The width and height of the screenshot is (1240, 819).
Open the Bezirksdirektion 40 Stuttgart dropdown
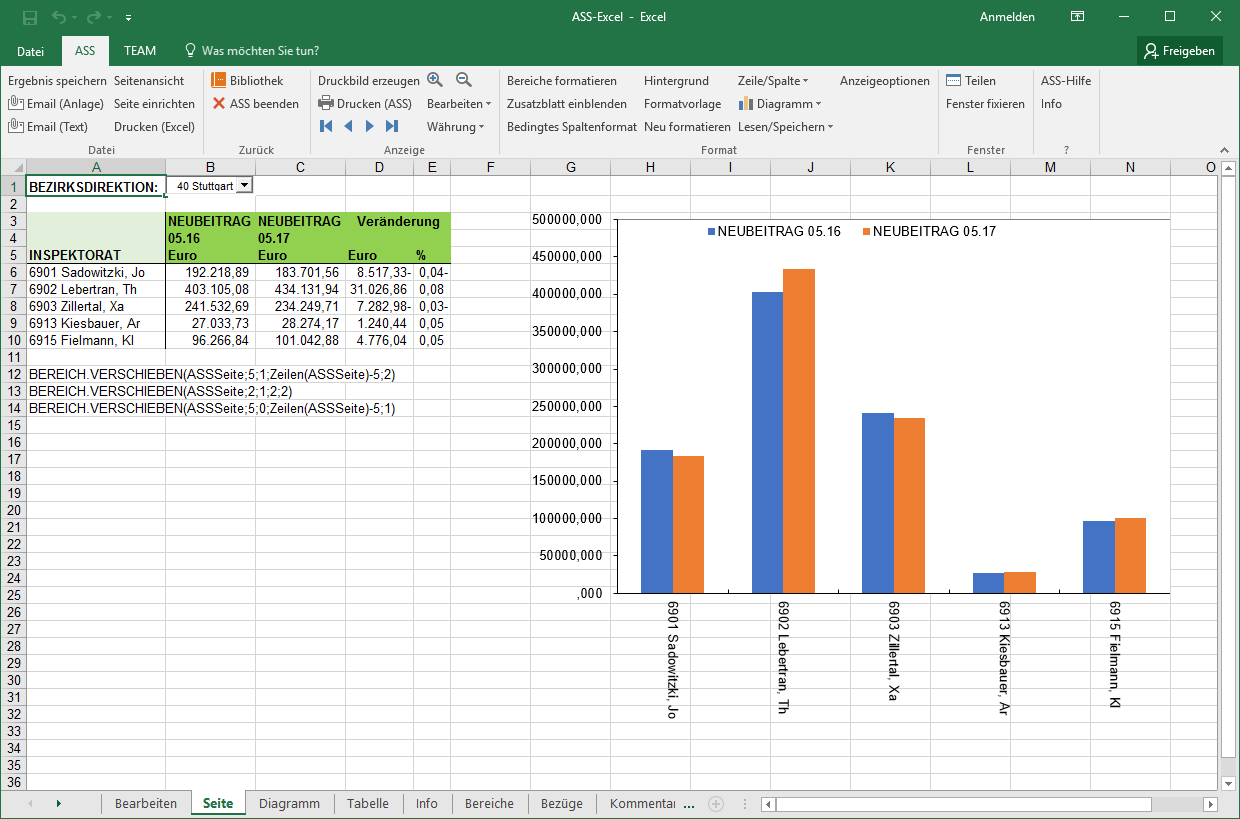(245, 186)
